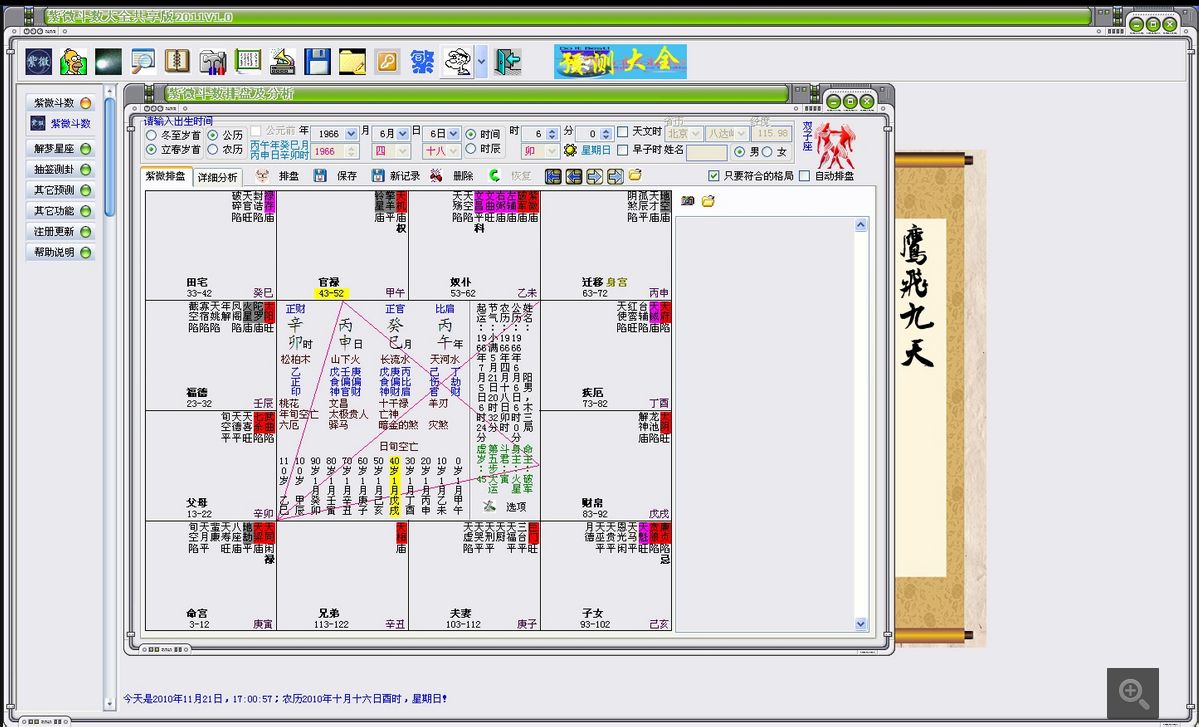Switch to the 详细分析 tab

pyautogui.click(x=217, y=177)
